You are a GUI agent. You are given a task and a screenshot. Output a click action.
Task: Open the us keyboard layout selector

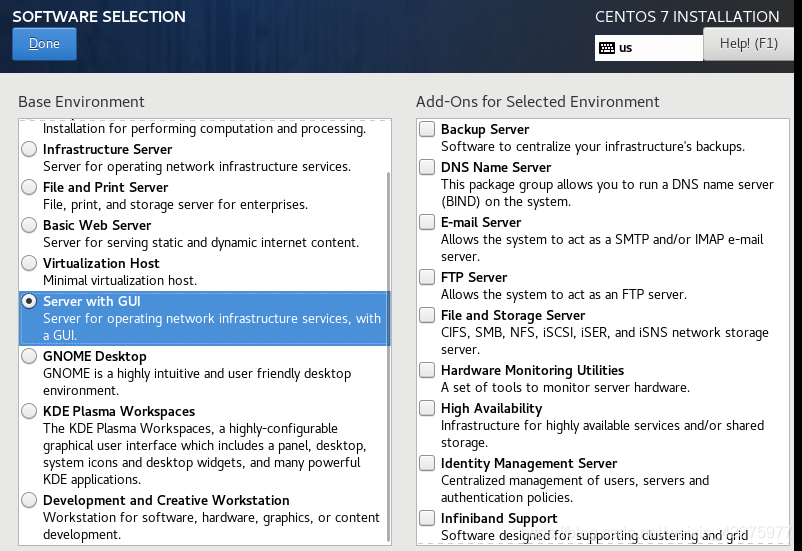[649, 48]
